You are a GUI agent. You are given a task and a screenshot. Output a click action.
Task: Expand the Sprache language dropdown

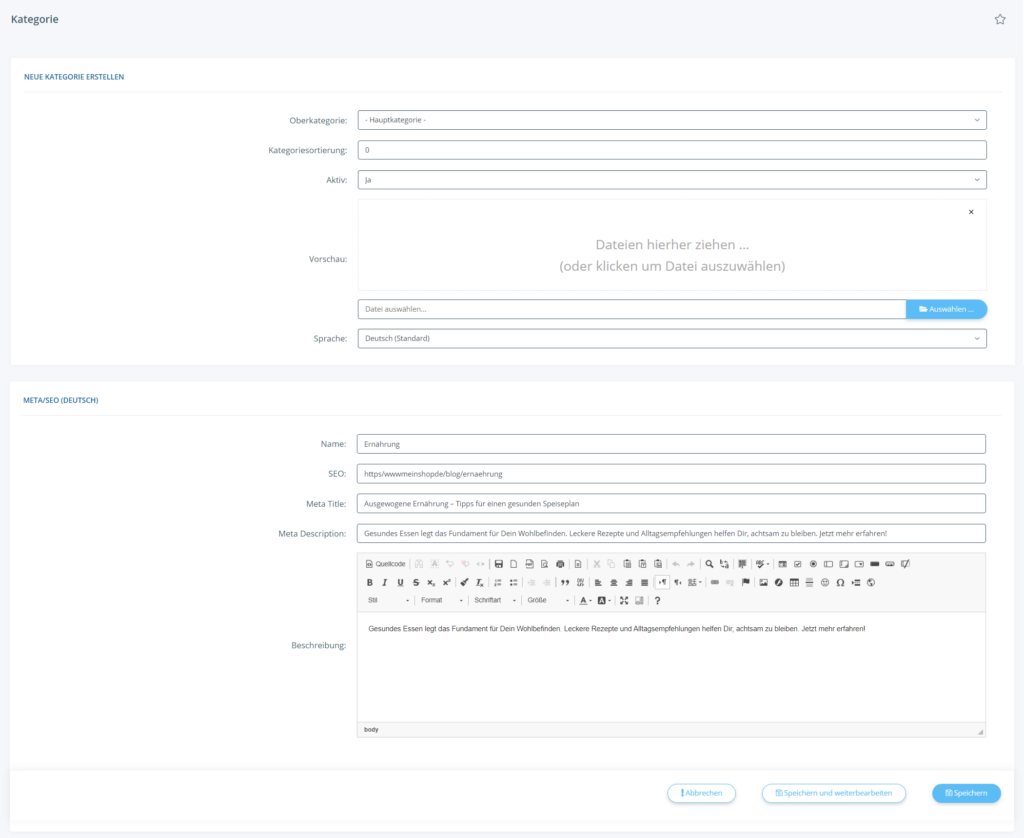tap(671, 339)
